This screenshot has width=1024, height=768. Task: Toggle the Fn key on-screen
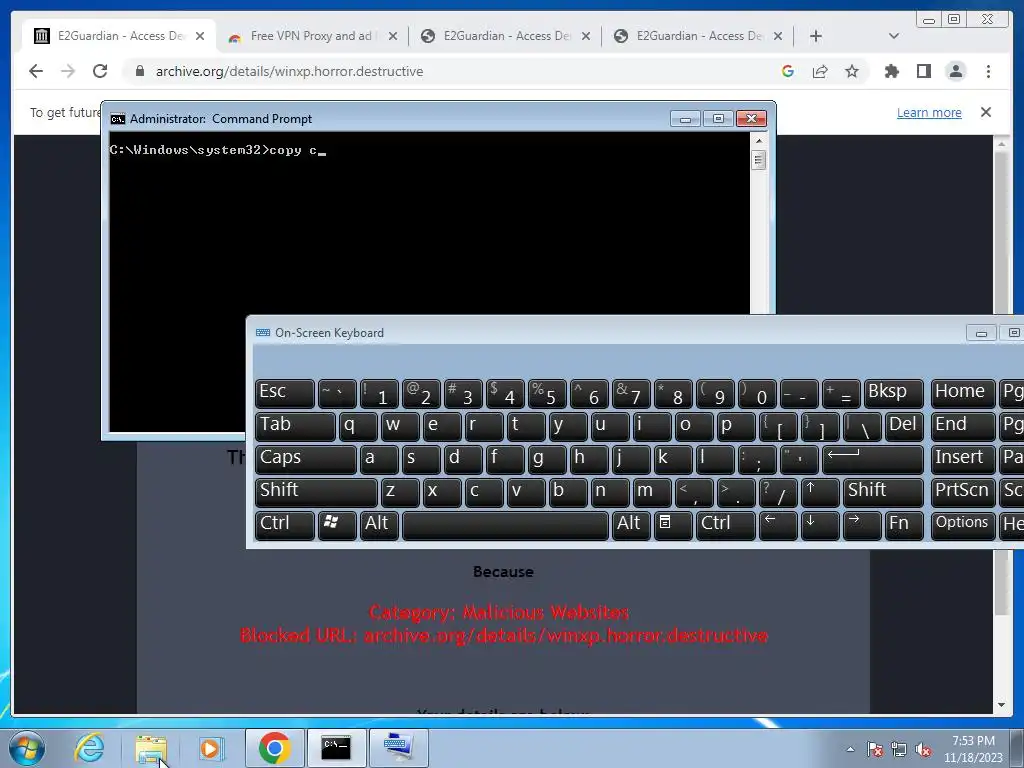pos(904,525)
